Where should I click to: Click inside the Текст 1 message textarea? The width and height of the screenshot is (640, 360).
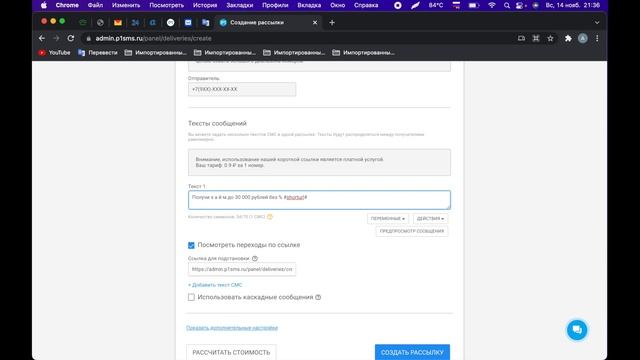pos(319,200)
